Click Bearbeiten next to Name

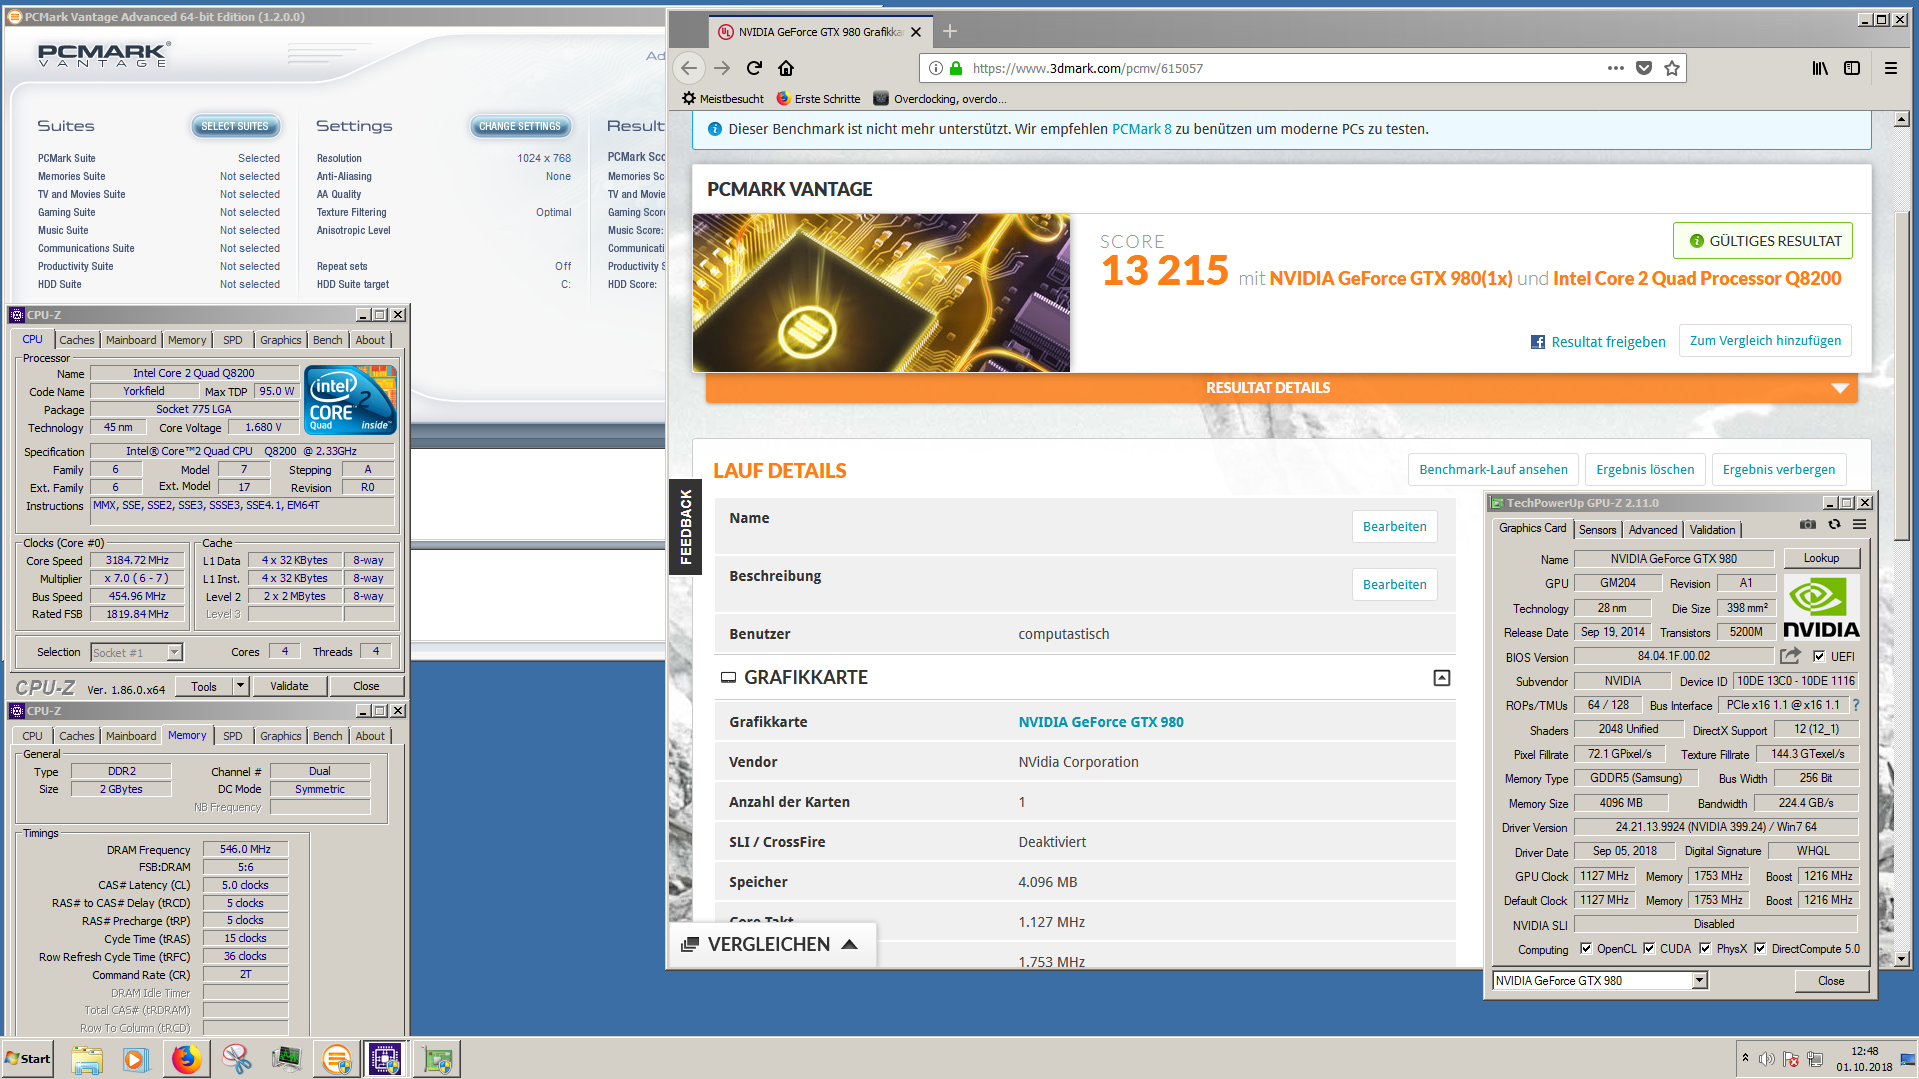[x=1395, y=527]
